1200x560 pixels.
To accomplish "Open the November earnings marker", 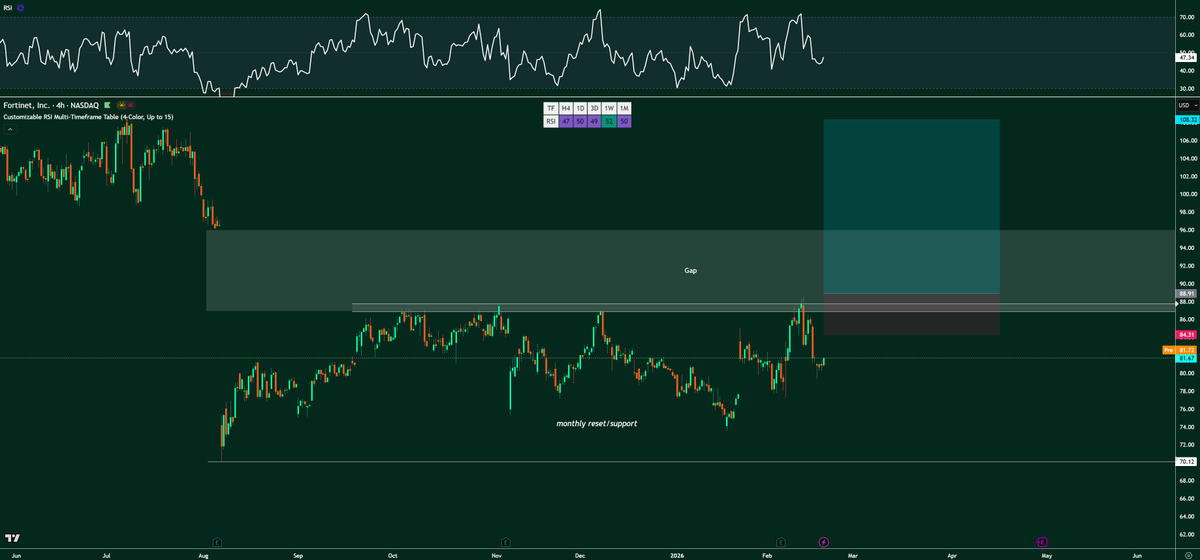I will pos(506,541).
